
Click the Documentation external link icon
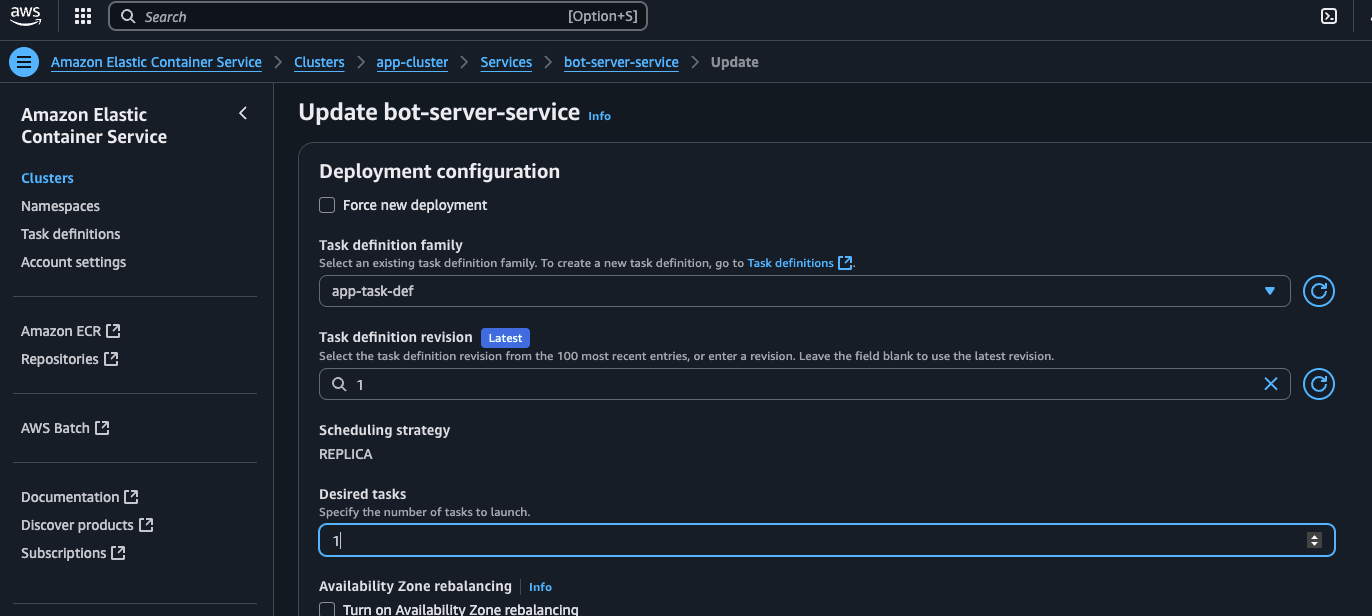coord(131,497)
